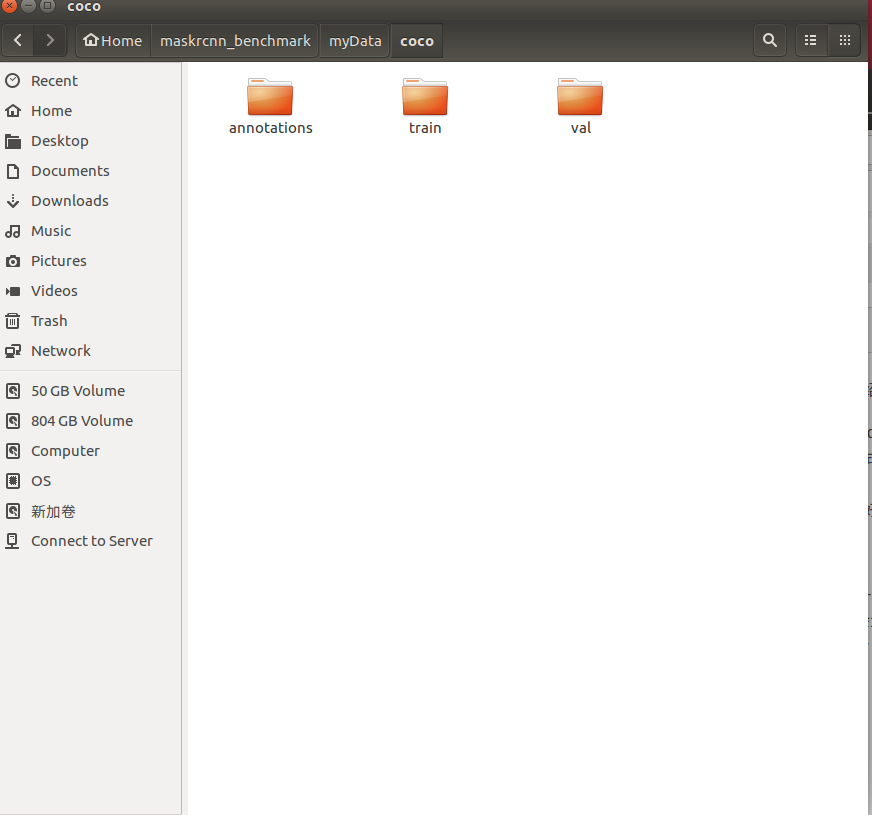872x815 pixels.
Task: Choose Connect to Server
Action: (x=91, y=541)
